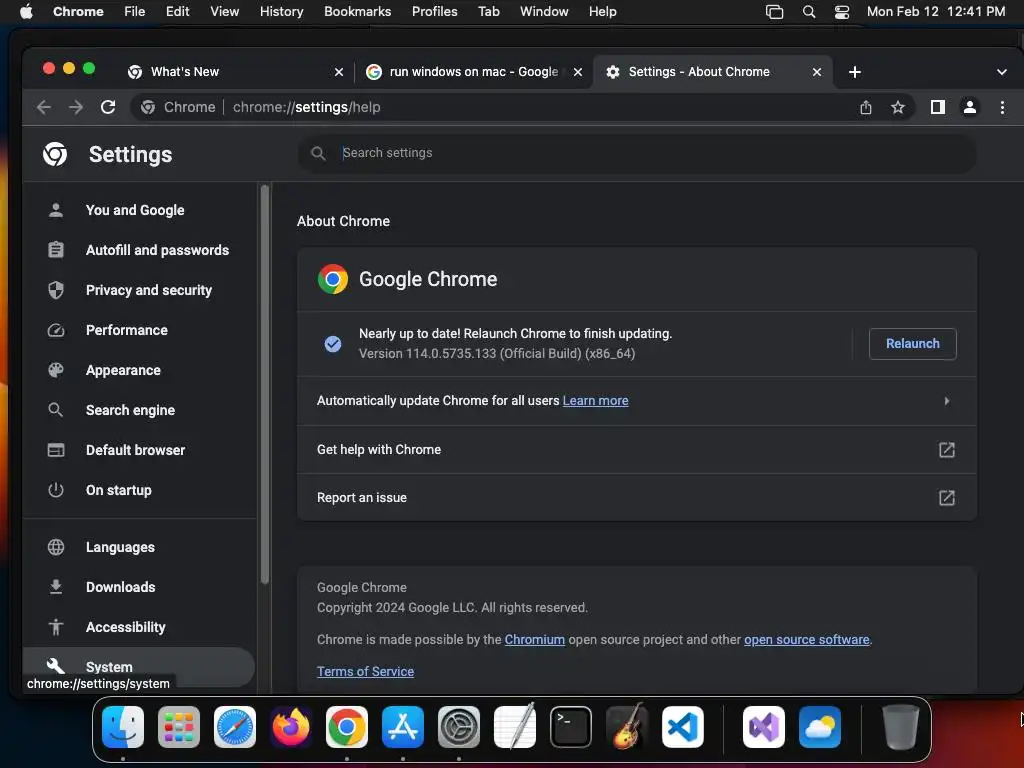1024x768 pixels.
Task: Toggle Chrome side panel
Action: point(938,107)
